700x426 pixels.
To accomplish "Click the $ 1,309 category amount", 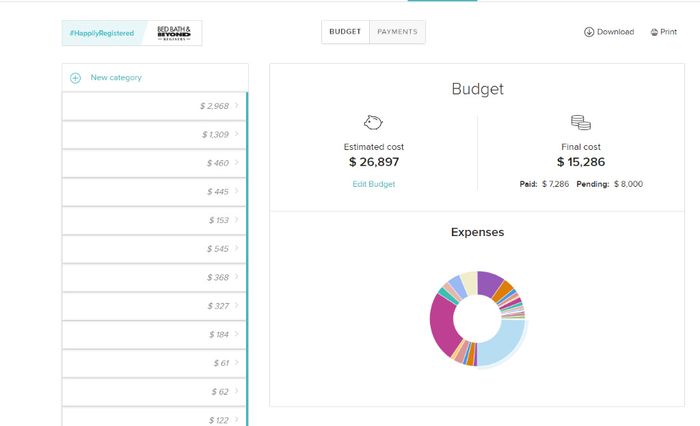I will tap(215, 135).
